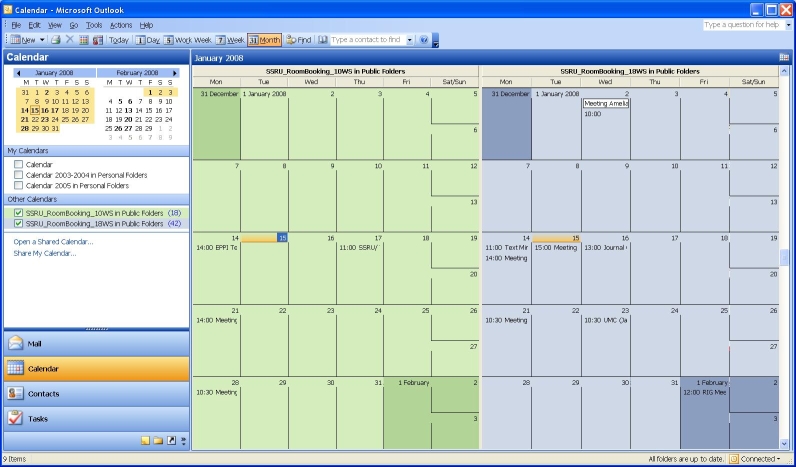The width and height of the screenshot is (796, 467).
Task: Open the Address Book icon
Action: (323, 40)
